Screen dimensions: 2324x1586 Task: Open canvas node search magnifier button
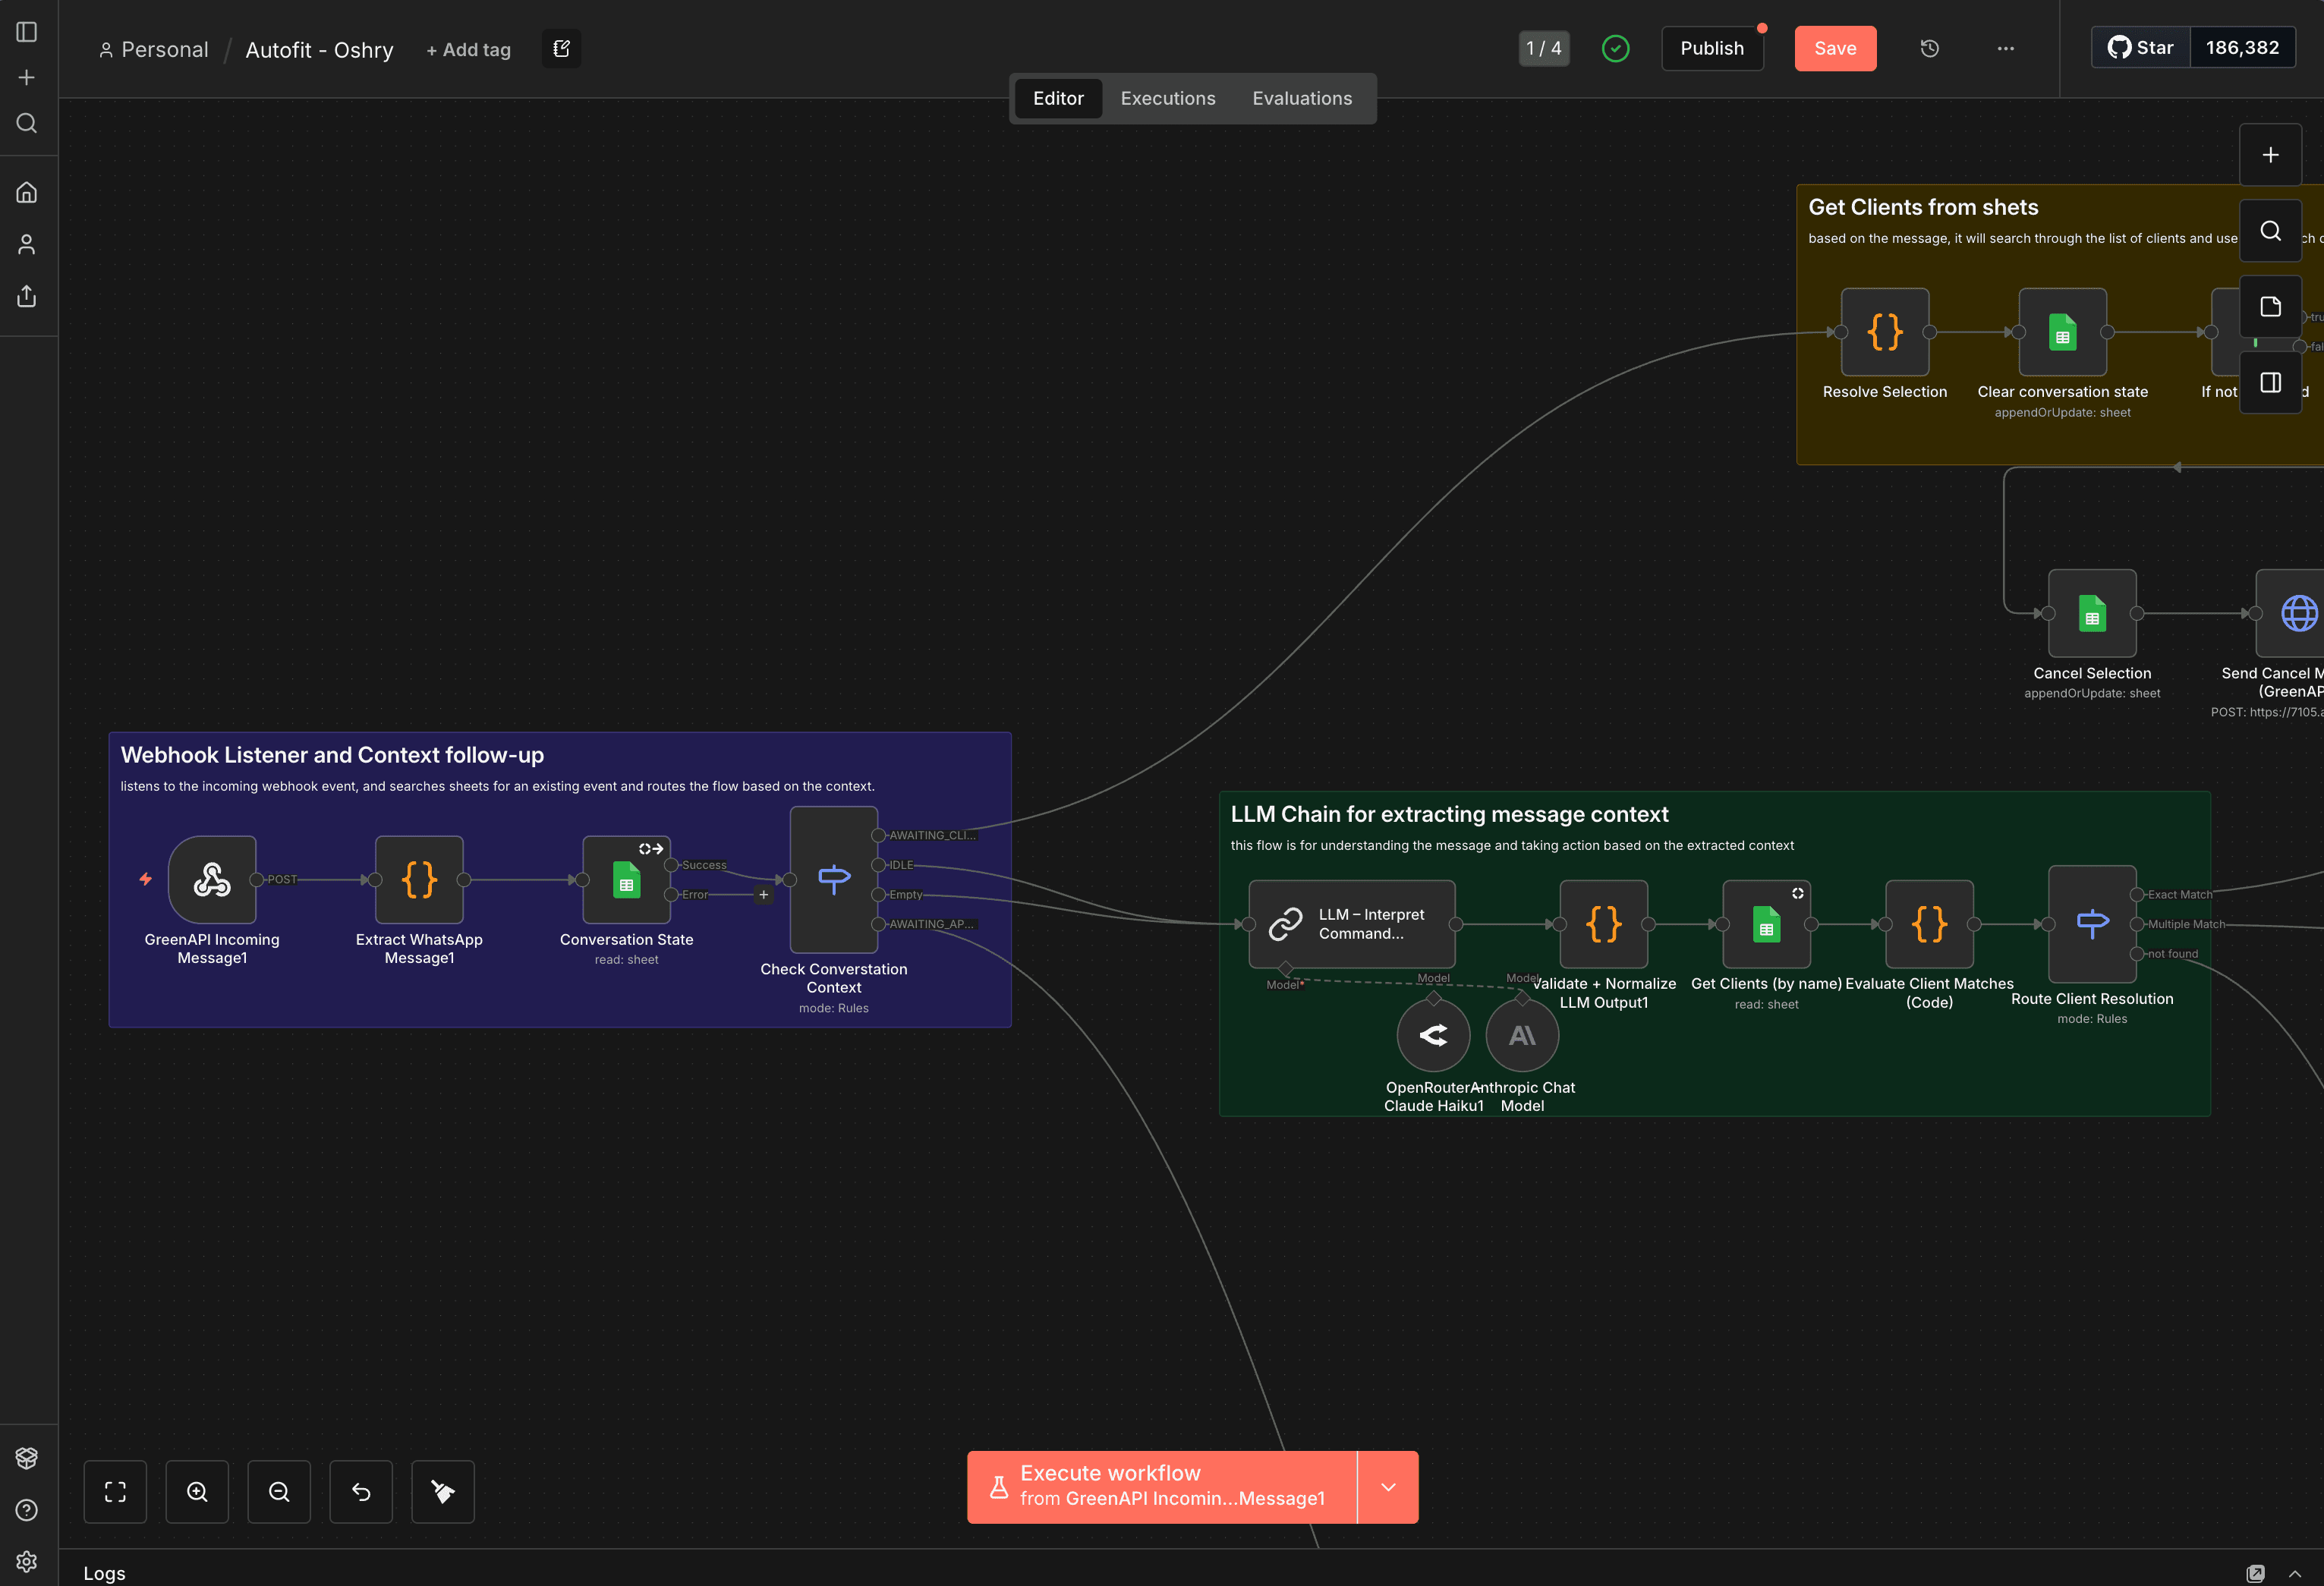2270,231
